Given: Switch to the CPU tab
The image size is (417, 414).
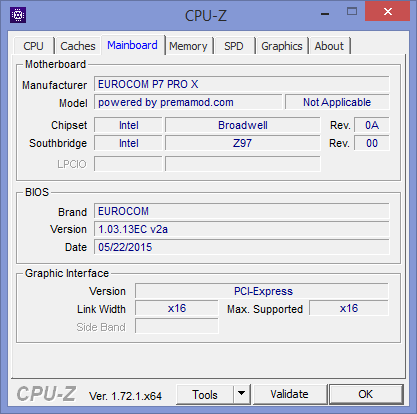Looking at the screenshot, I should [33, 46].
